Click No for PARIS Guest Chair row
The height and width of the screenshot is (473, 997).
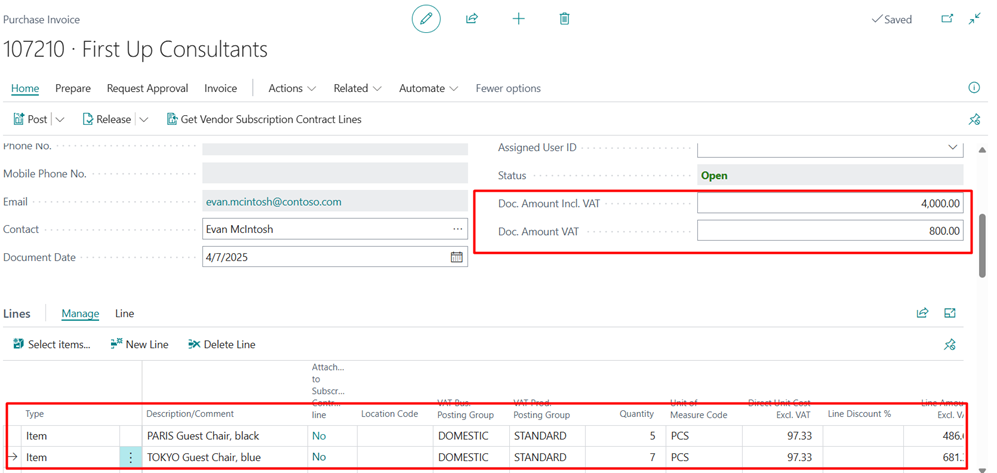pos(319,436)
